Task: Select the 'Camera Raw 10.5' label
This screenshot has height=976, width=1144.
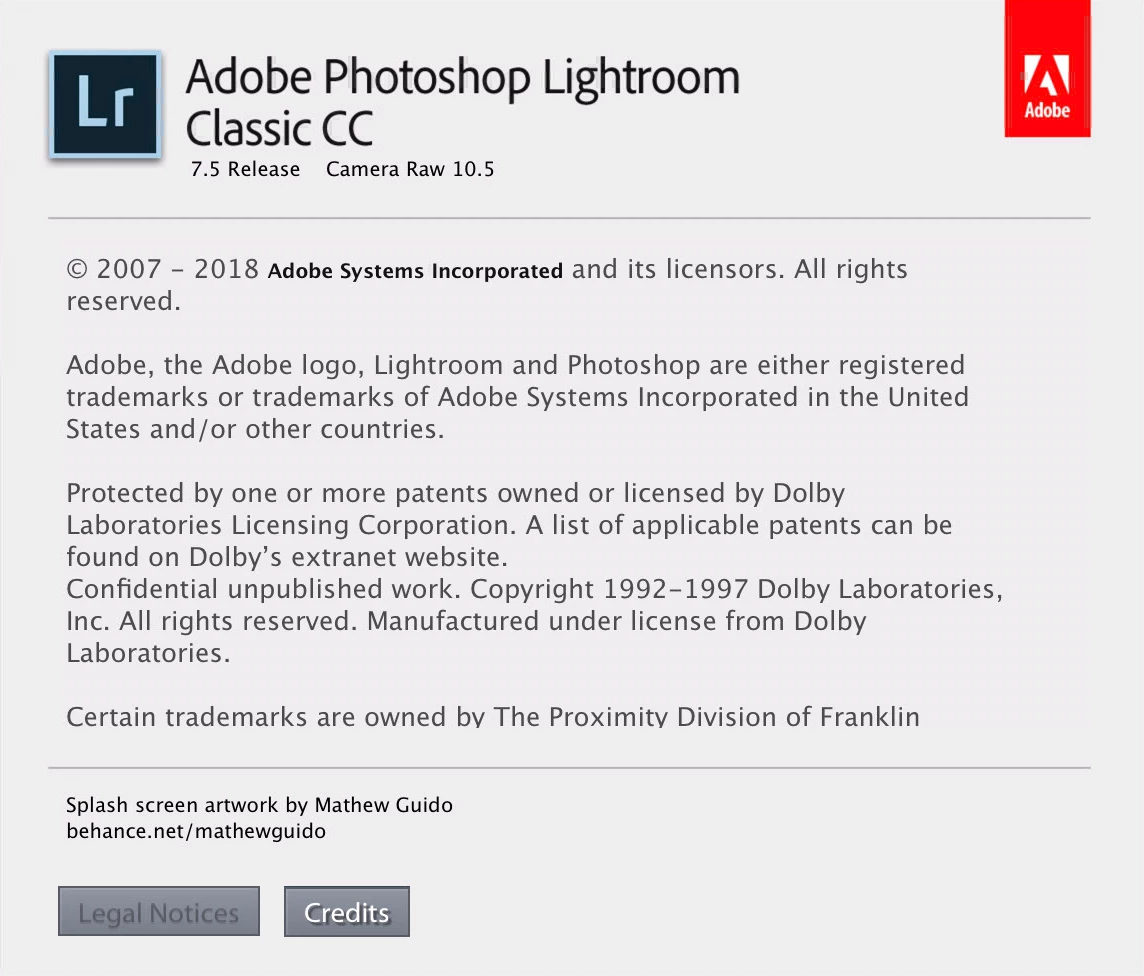Action: 410,169
